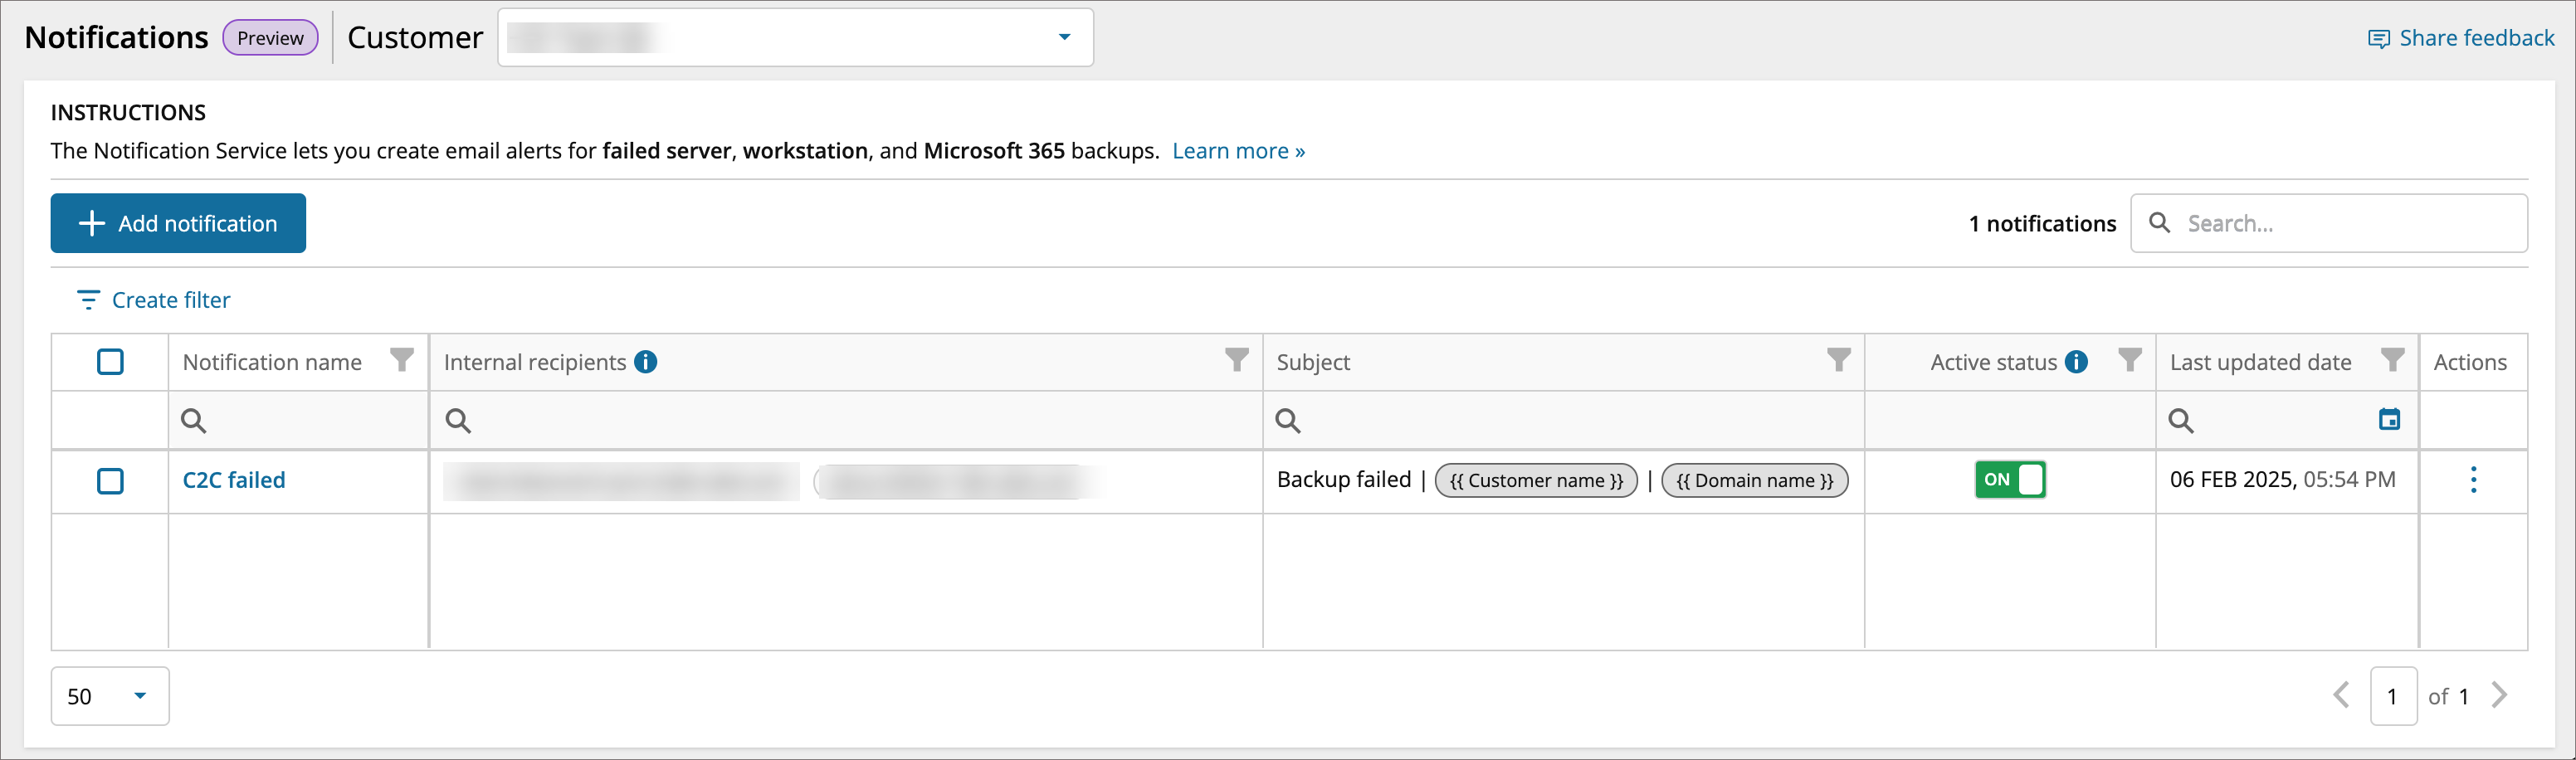The height and width of the screenshot is (760, 2576).
Task: Expand the filter icon on Active status column
Action: click(2130, 361)
